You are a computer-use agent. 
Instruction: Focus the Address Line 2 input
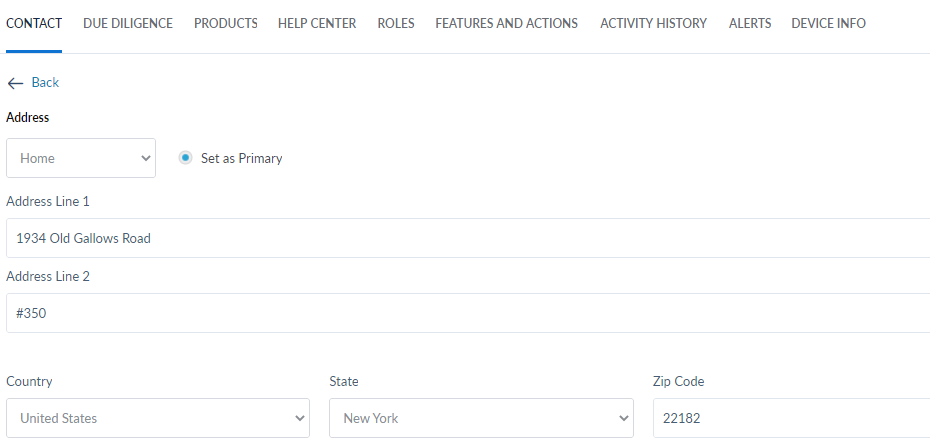[468, 313]
